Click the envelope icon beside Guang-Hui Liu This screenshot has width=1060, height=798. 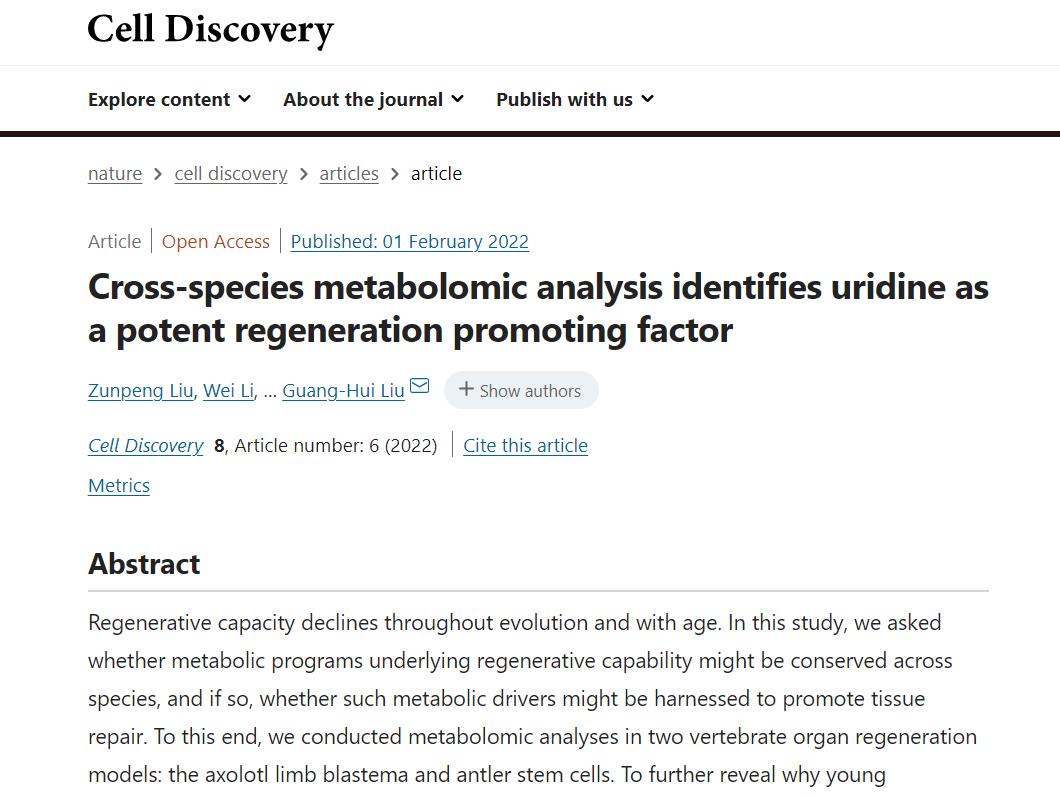420,386
